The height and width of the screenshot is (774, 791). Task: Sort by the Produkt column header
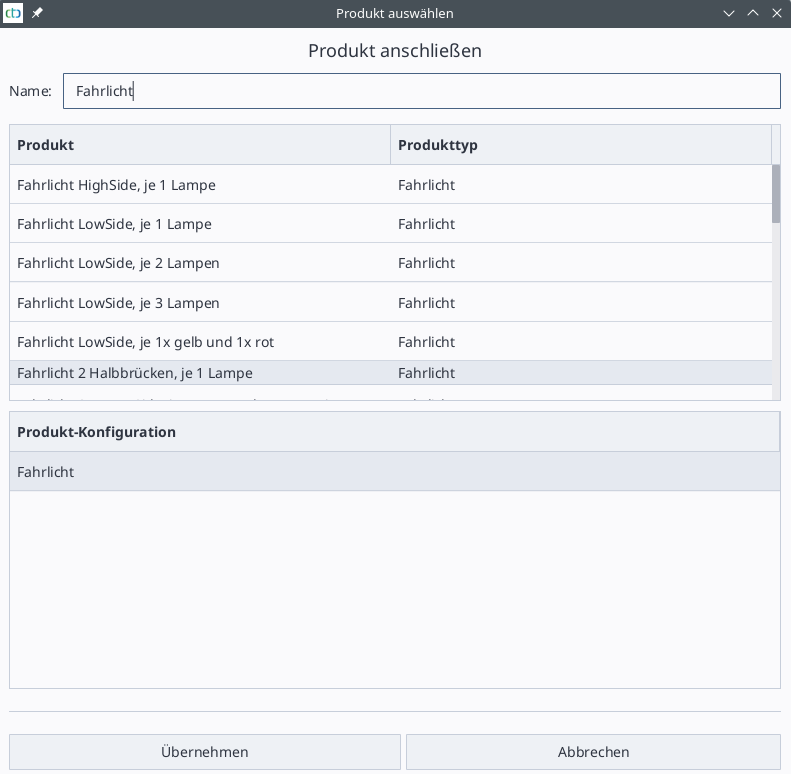pos(200,145)
